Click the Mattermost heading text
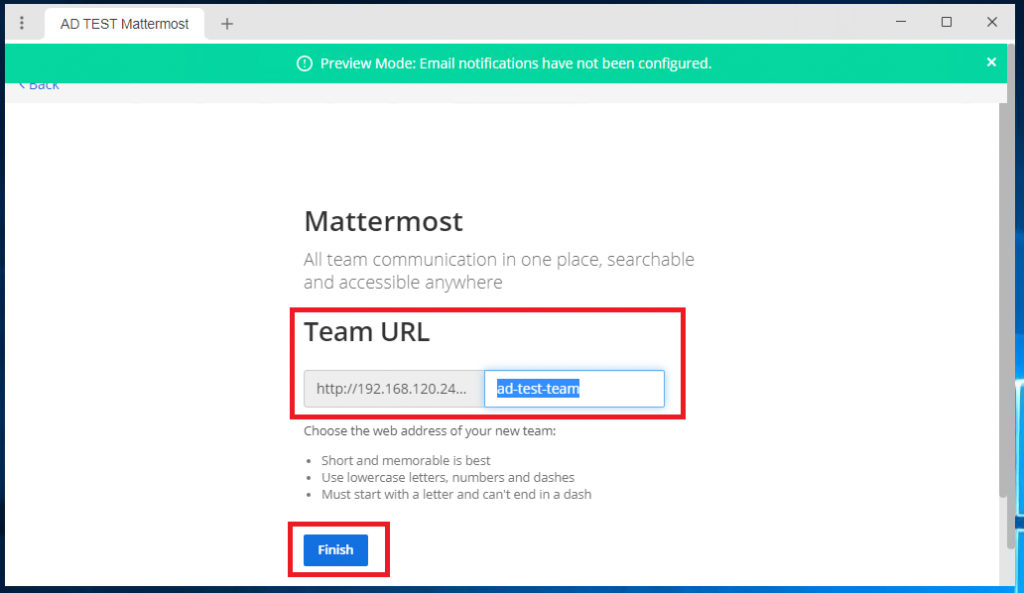The width and height of the screenshot is (1024, 593). [x=383, y=221]
